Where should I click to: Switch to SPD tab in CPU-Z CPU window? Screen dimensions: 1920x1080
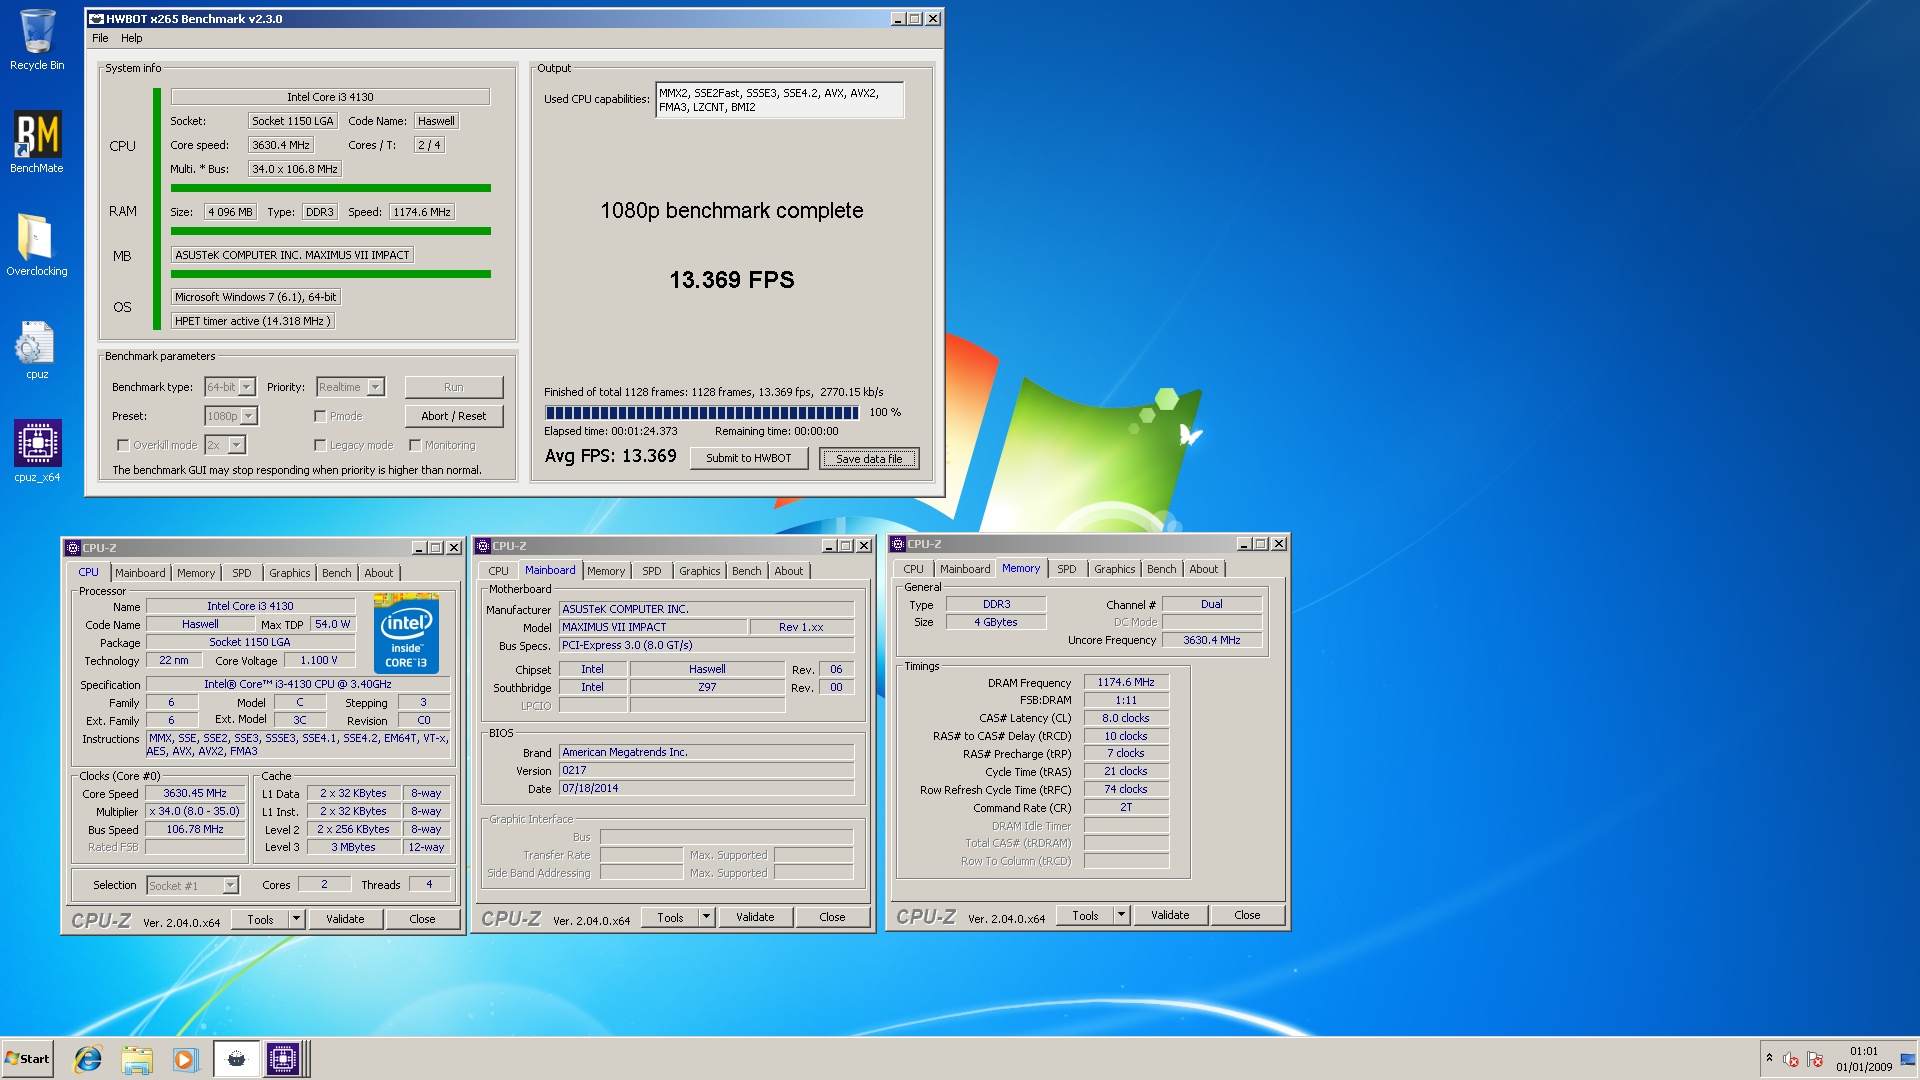pyautogui.click(x=242, y=573)
